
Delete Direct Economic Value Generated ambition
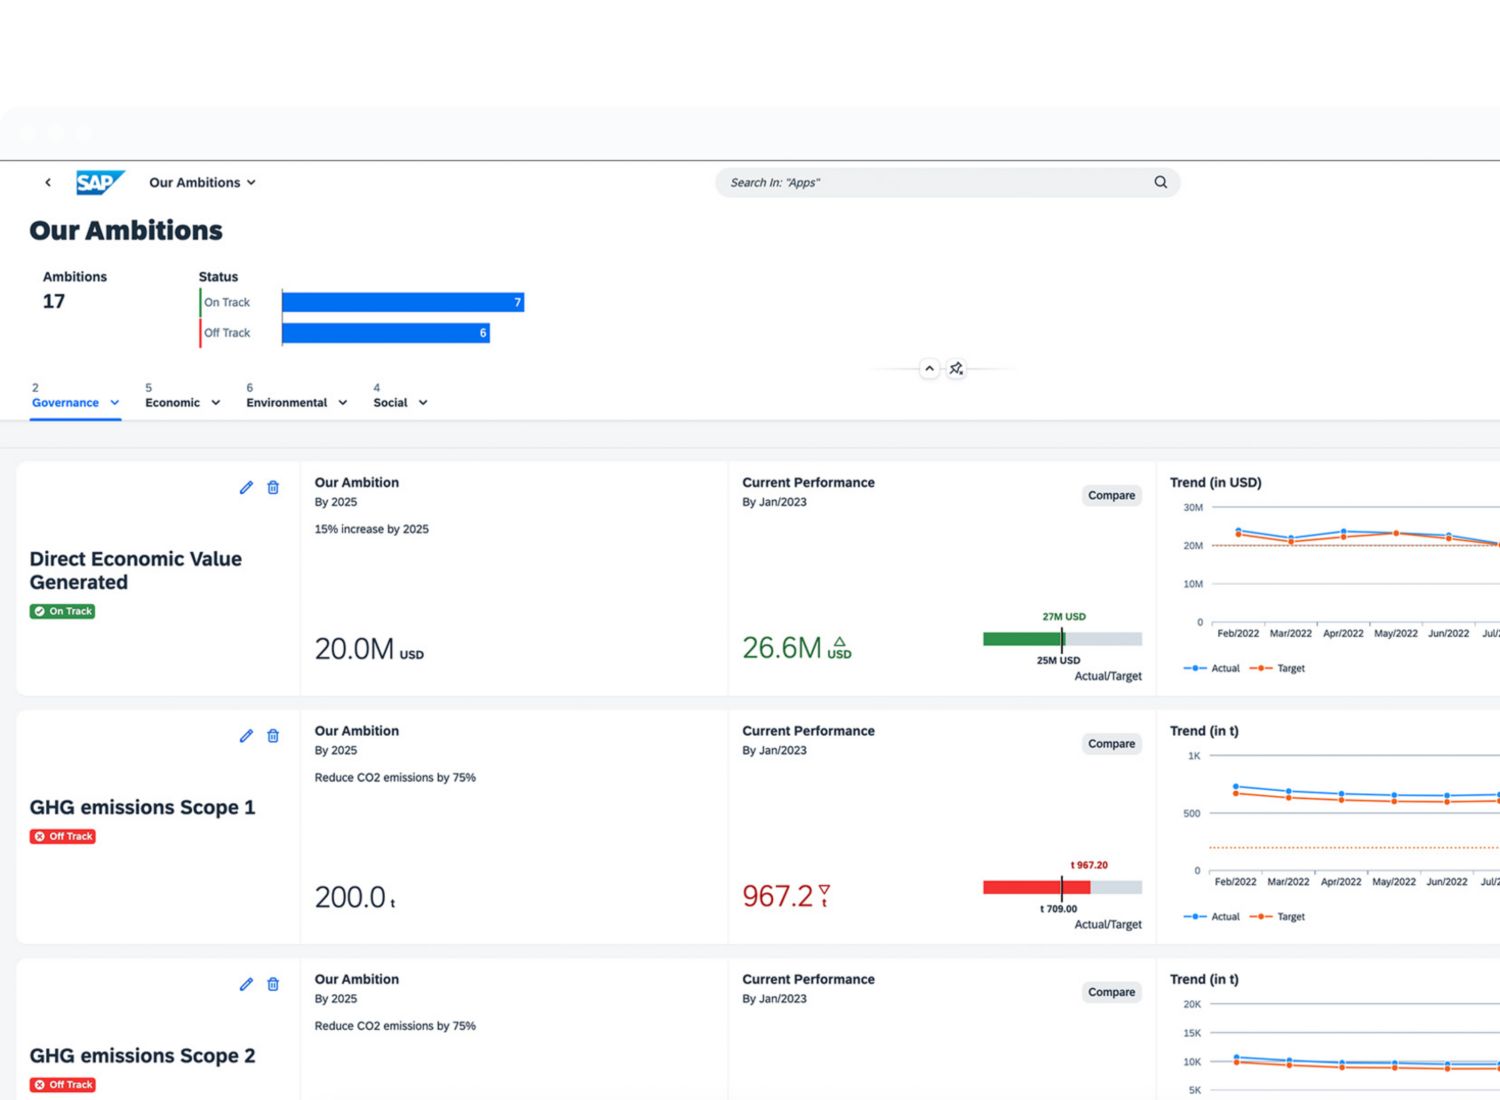[273, 487]
